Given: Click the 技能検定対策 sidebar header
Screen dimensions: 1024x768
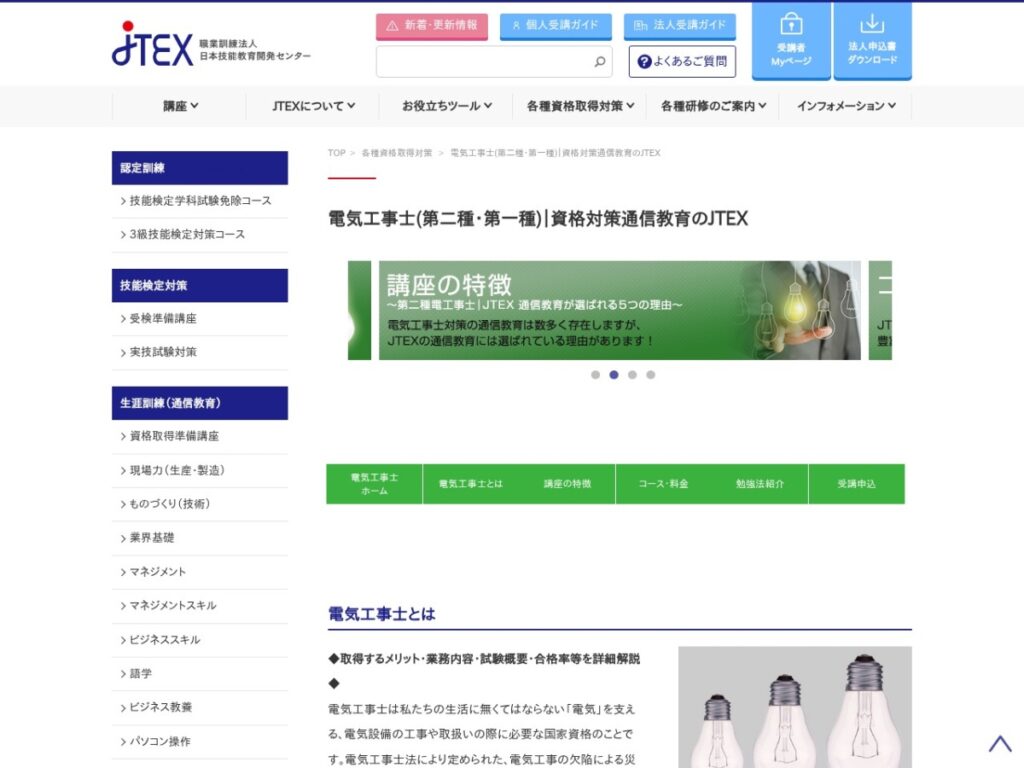Looking at the screenshot, I should click(200, 285).
